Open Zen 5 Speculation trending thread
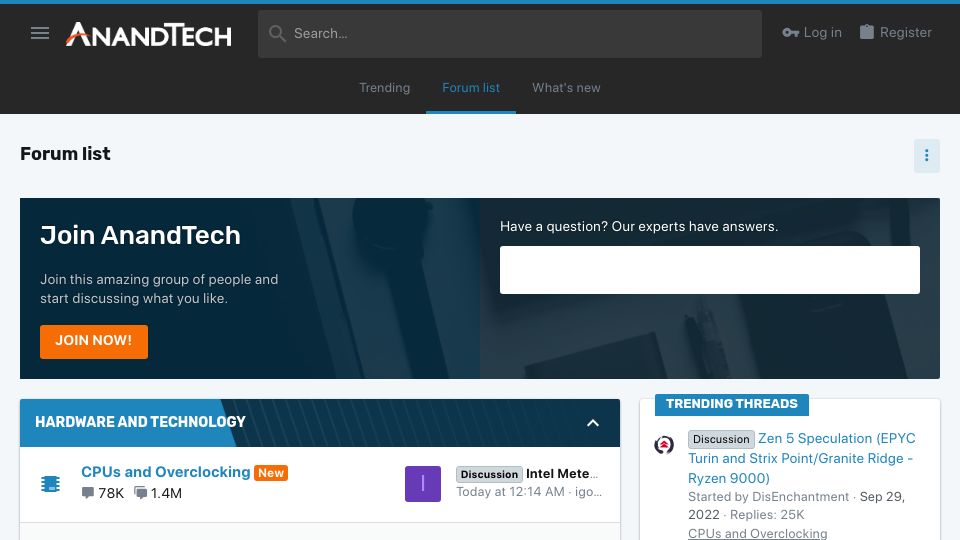The width and height of the screenshot is (960, 540). pyautogui.click(x=802, y=459)
